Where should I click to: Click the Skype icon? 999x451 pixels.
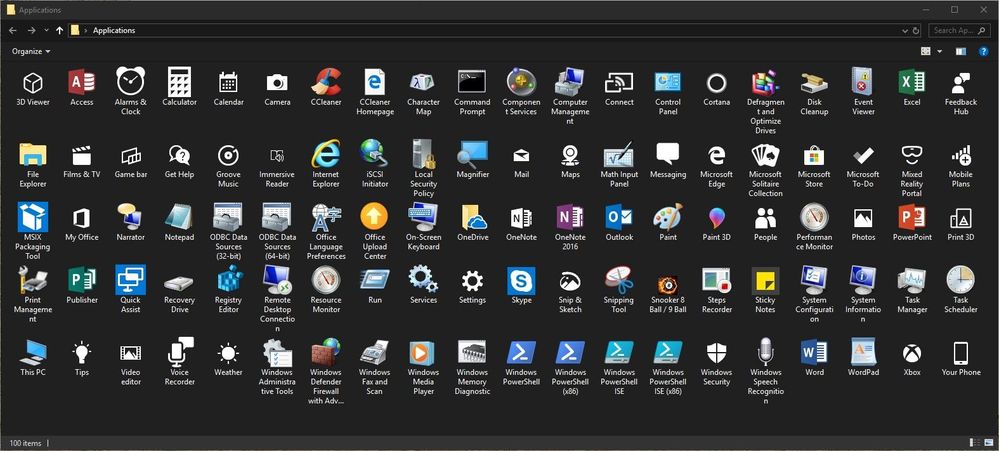pyautogui.click(x=521, y=280)
